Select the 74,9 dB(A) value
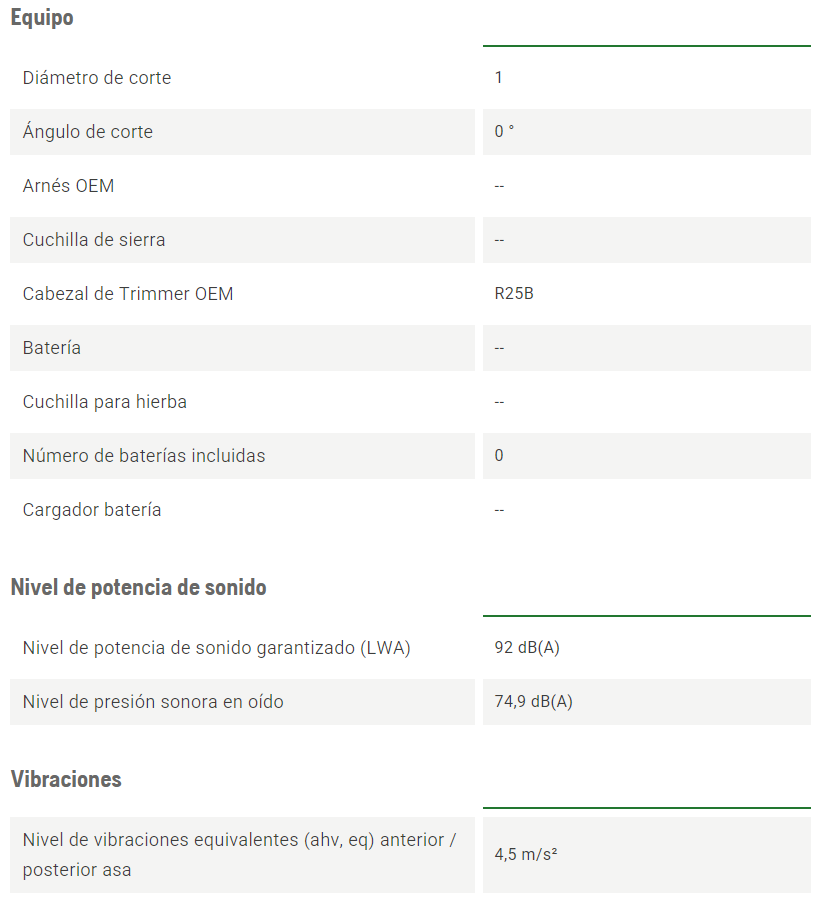 click(534, 702)
